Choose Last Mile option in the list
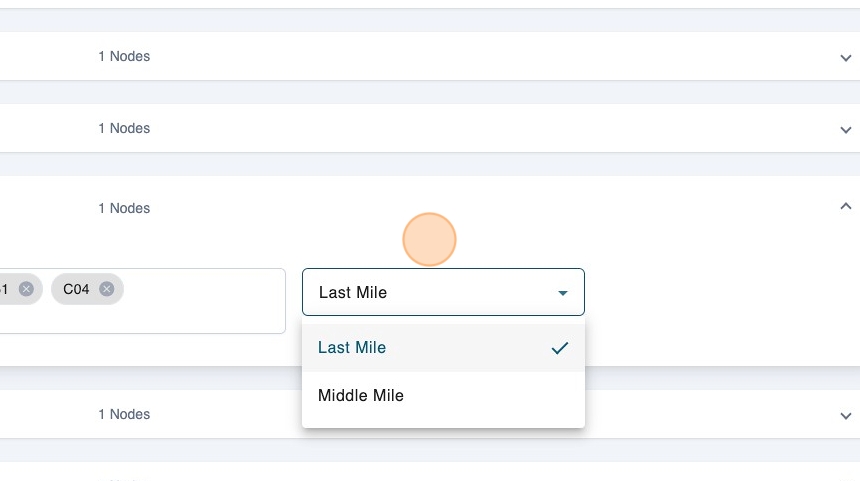This screenshot has height=481, width=860. pos(352,348)
